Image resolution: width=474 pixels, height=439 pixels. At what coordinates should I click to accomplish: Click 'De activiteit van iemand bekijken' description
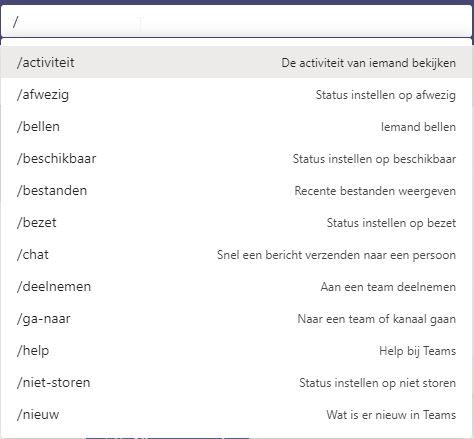368,63
